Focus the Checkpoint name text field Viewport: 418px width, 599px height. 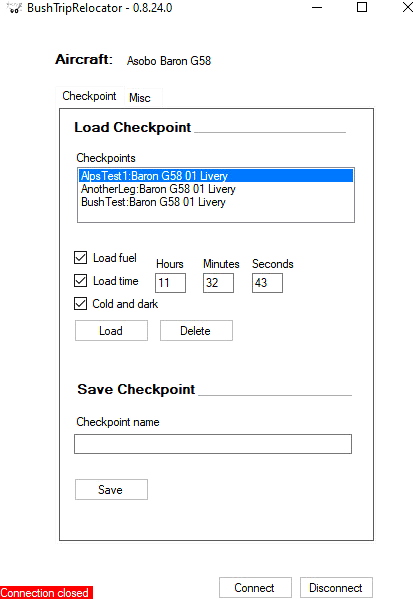click(213, 444)
